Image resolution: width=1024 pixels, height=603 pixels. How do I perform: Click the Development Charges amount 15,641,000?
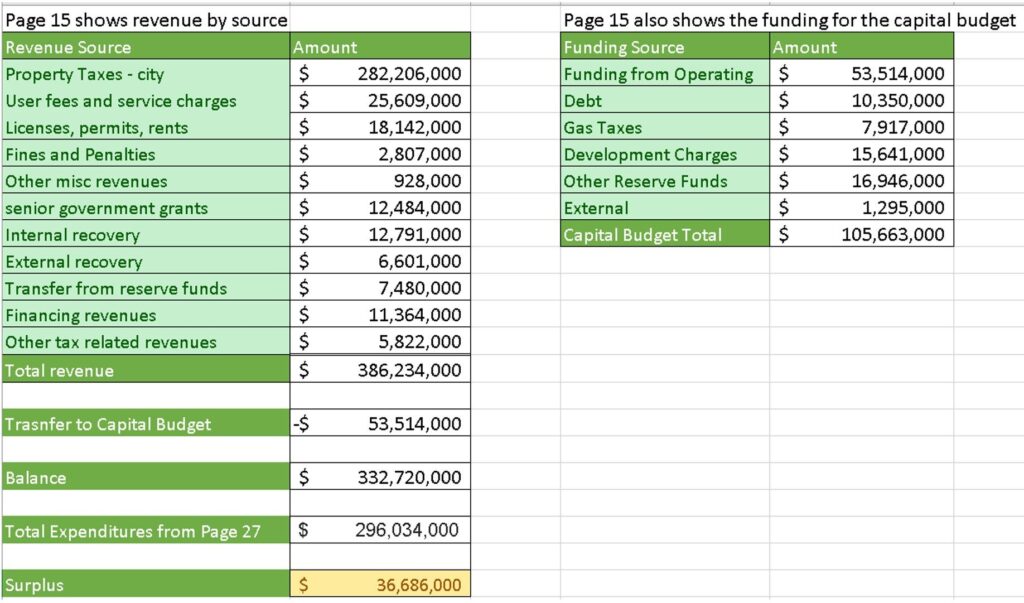[892, 154]
